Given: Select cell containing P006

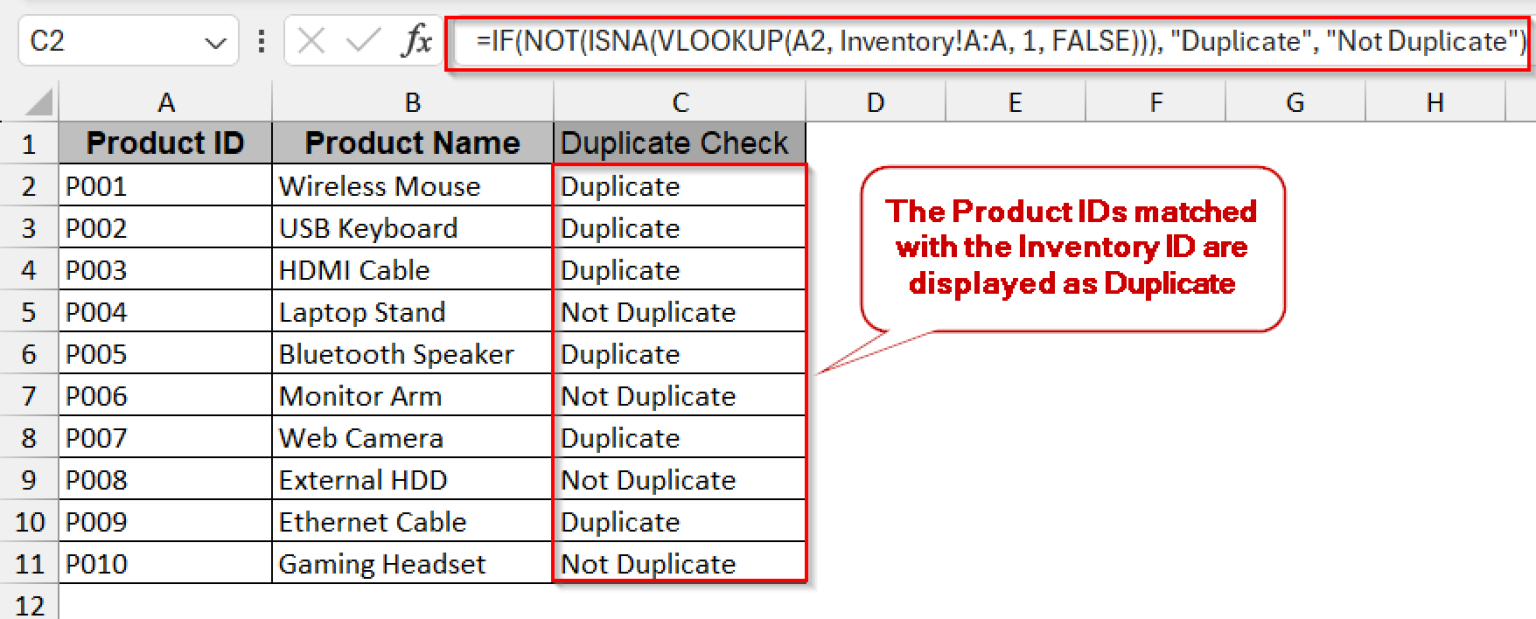Looking at the screenshot, I should (x=166, y=397).
